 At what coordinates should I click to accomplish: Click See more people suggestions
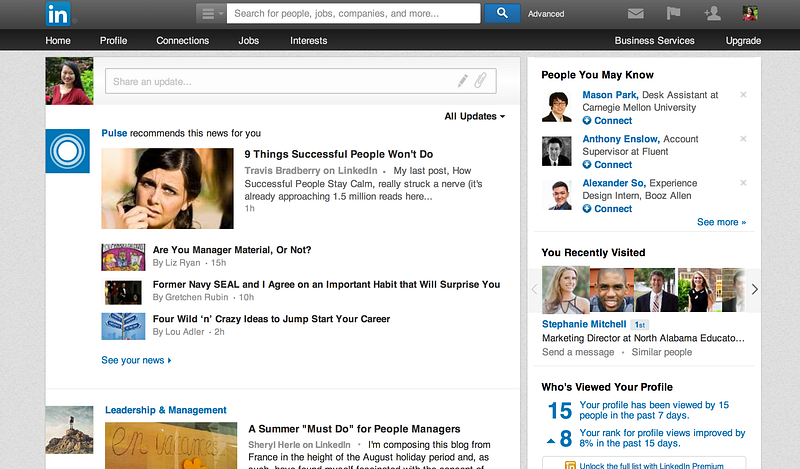[x=721, y=222]
